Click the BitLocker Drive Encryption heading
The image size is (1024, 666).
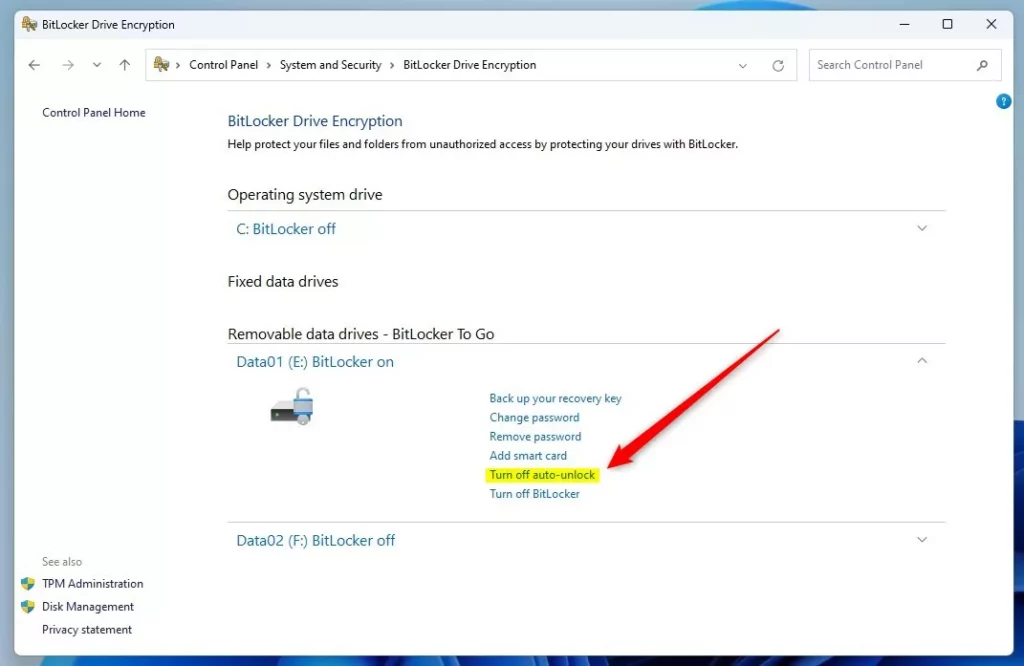pos(315,121)
